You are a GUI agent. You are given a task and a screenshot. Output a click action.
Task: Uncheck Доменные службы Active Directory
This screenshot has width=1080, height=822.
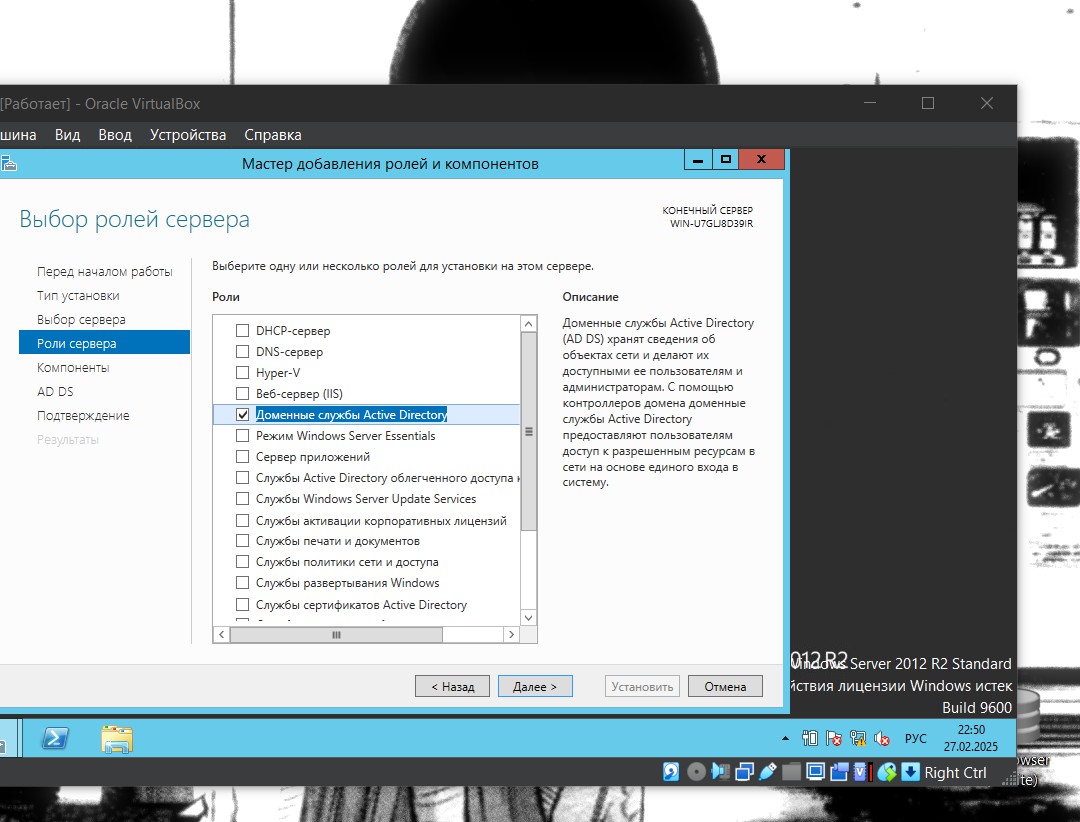pyautogui.click(x=242, y=415)
